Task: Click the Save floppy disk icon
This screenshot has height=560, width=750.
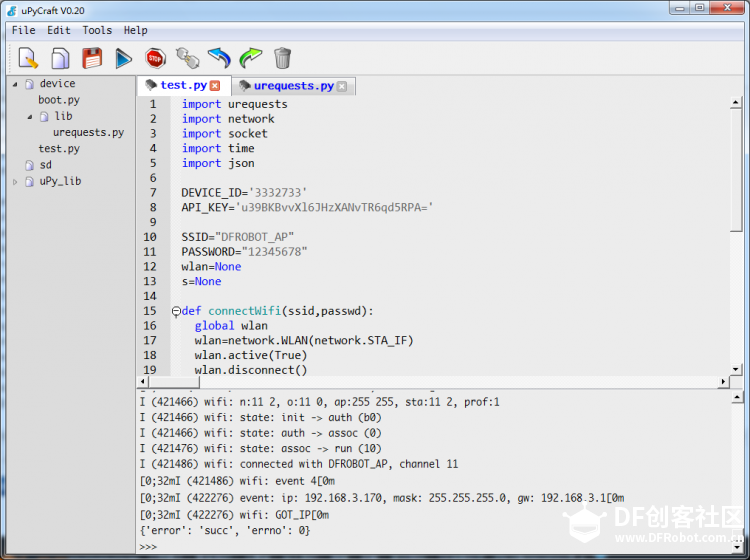Action: point(92,58)
